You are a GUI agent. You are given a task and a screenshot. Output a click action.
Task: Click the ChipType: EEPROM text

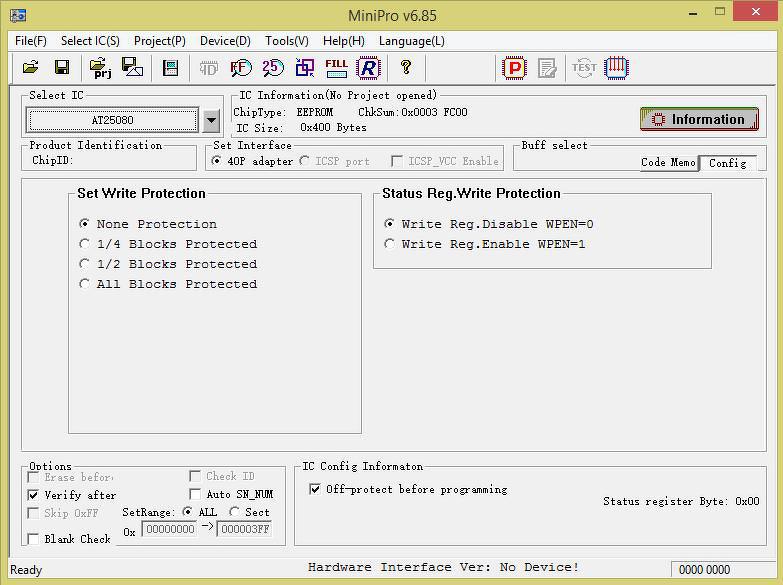pos(283,112)
